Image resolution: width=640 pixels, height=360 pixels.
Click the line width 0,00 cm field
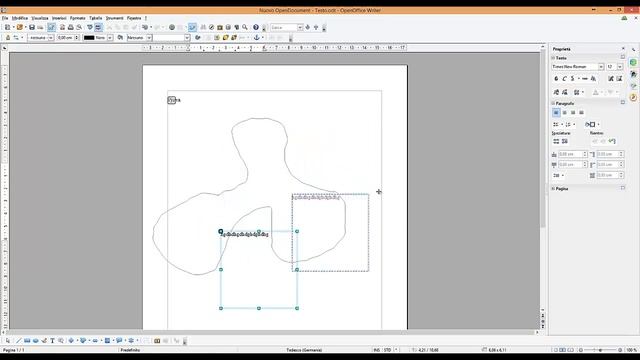coord(67,38)
